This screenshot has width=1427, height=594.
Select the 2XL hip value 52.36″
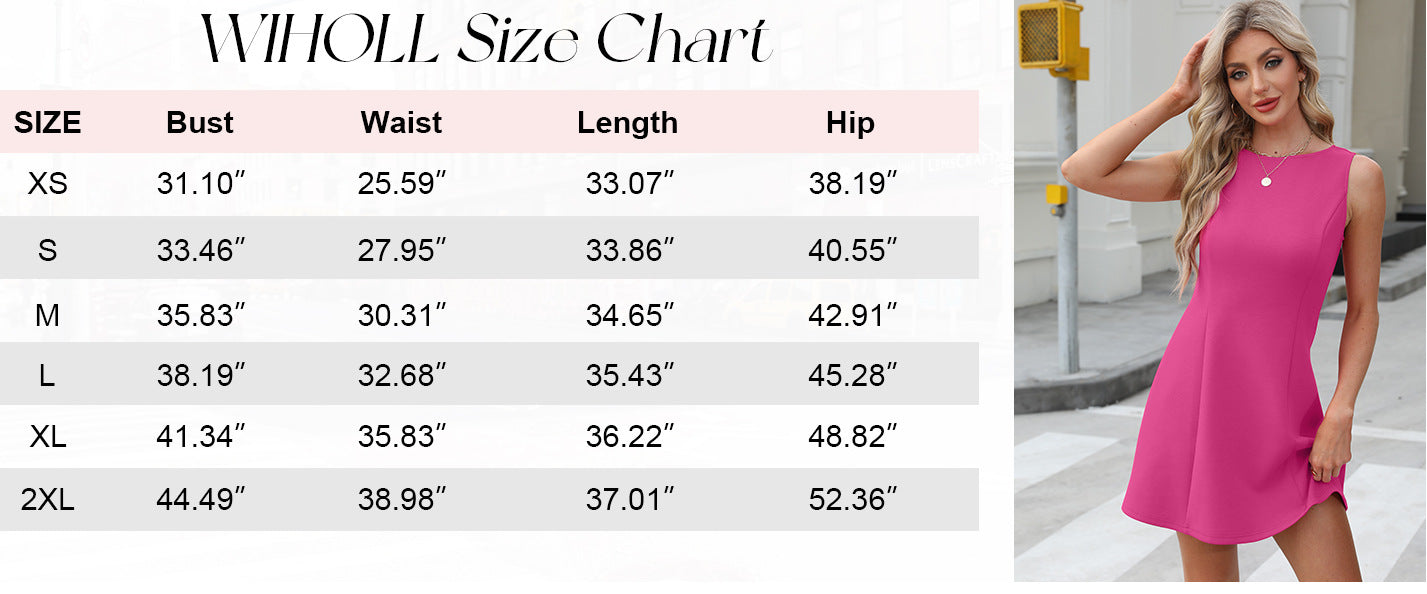852,500
